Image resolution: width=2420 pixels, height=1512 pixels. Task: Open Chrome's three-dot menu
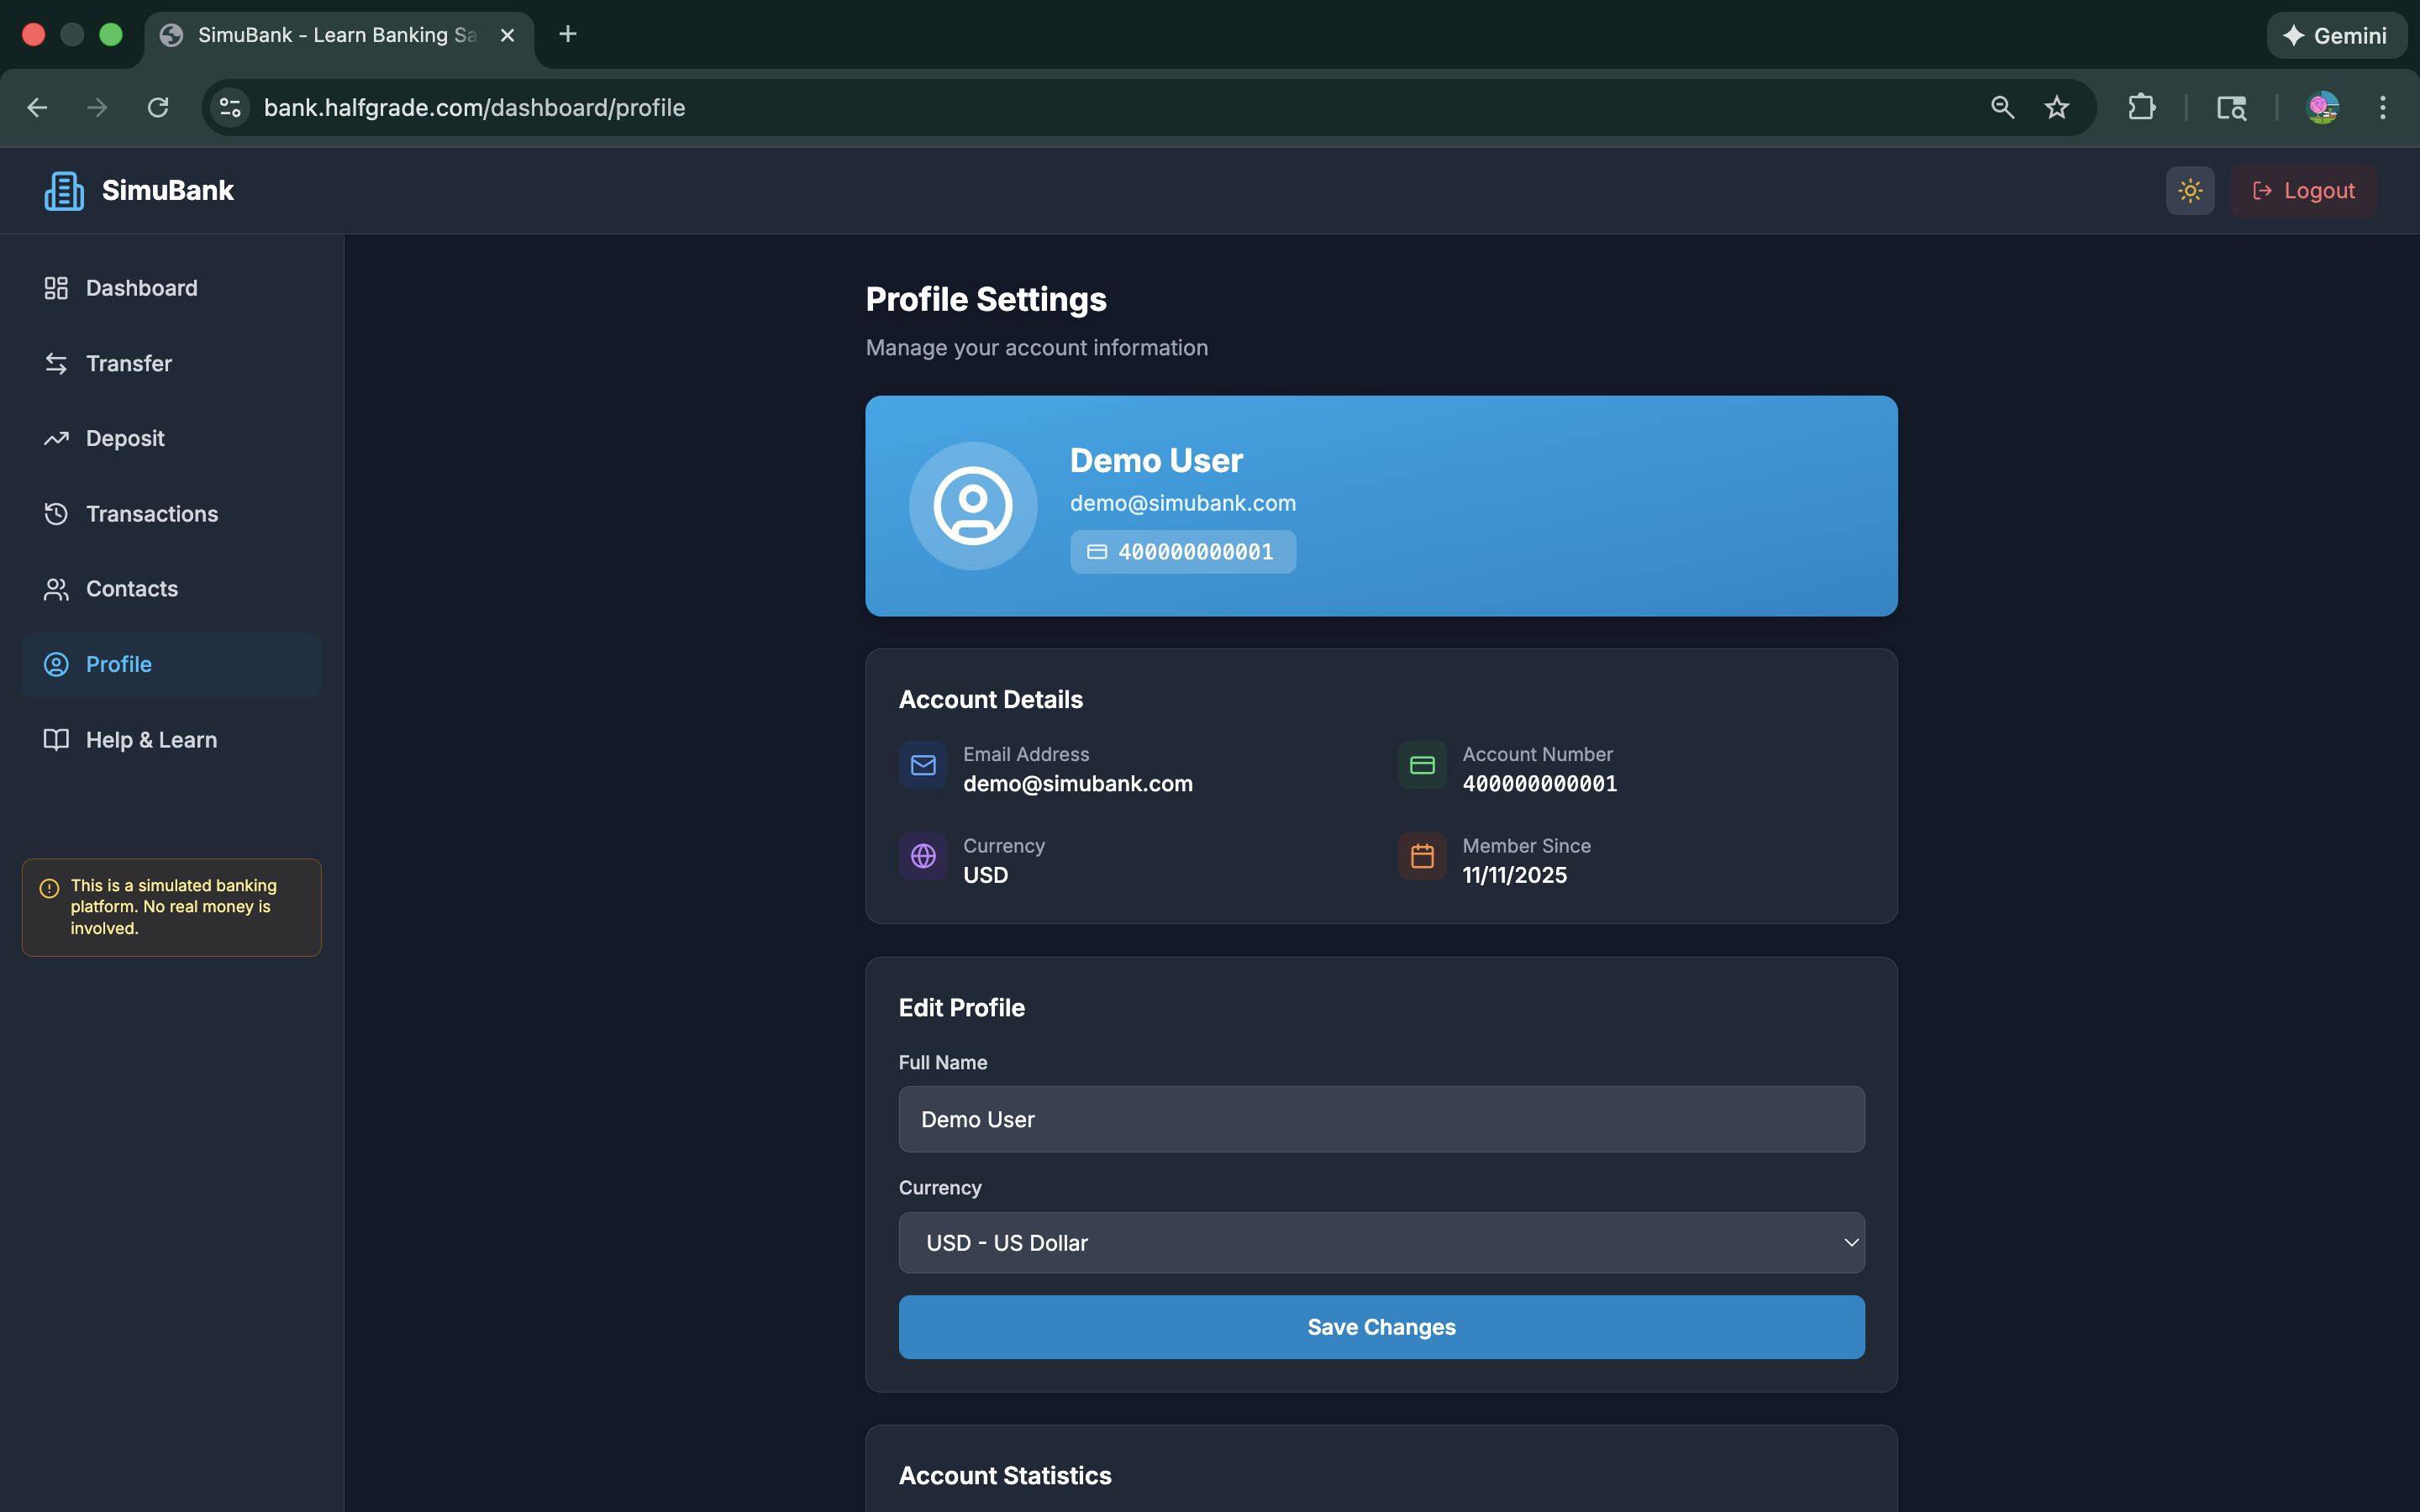tap(2383, 107)
